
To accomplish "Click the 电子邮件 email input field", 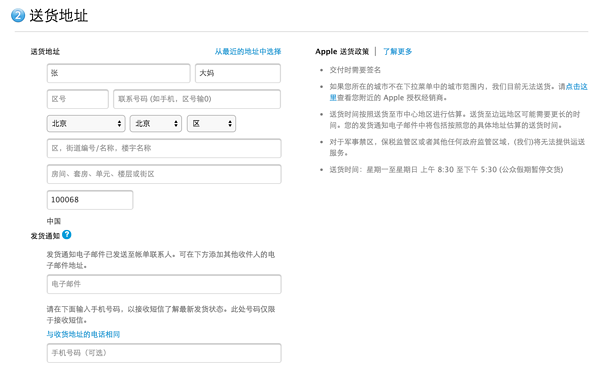I will click(x=164, y=284).
